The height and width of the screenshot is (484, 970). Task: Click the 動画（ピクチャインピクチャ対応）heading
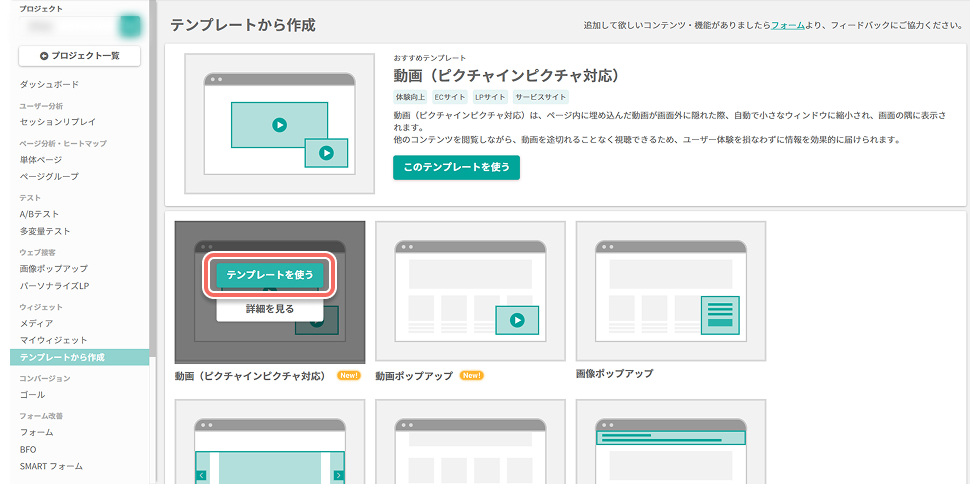coord(507,76)
